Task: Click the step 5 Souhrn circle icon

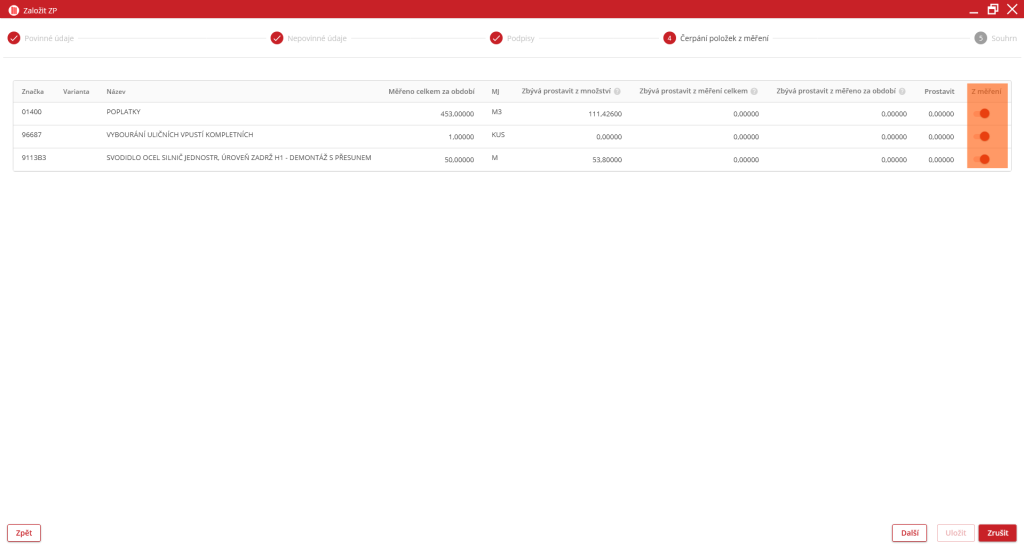Action: coord(980,38)
